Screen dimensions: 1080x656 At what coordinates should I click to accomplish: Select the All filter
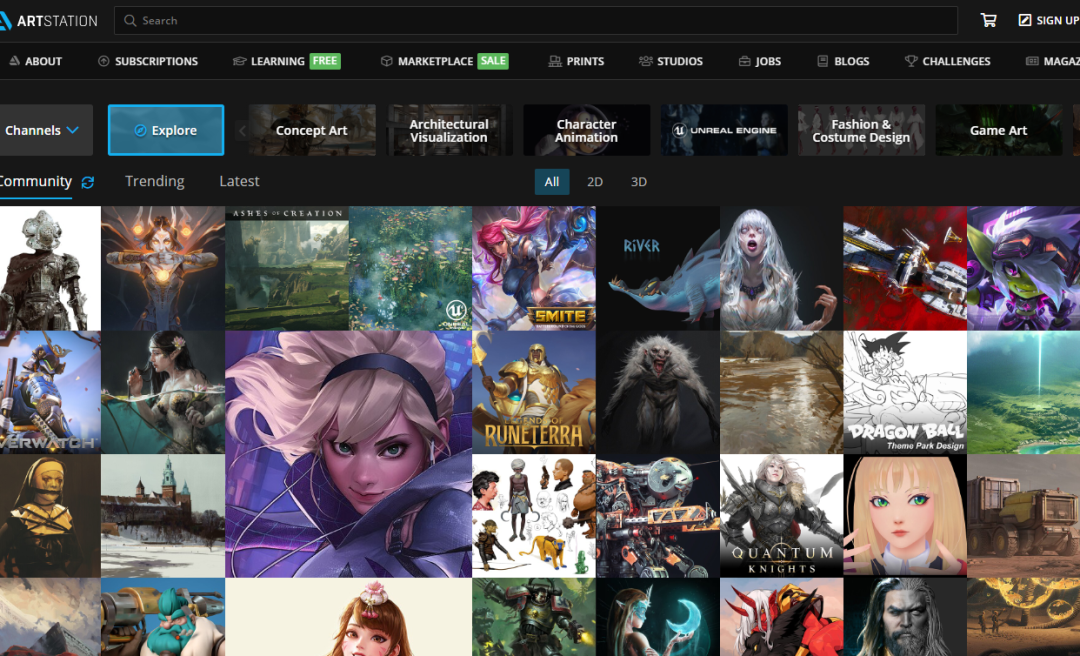(552, 182)
